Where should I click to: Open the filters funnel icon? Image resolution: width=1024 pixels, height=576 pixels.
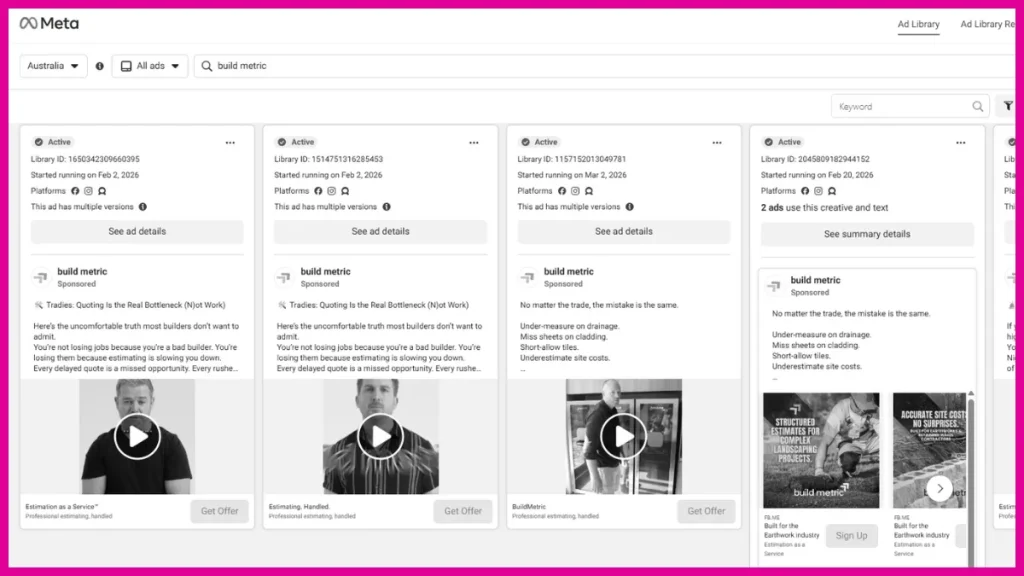coord(1008,106)
